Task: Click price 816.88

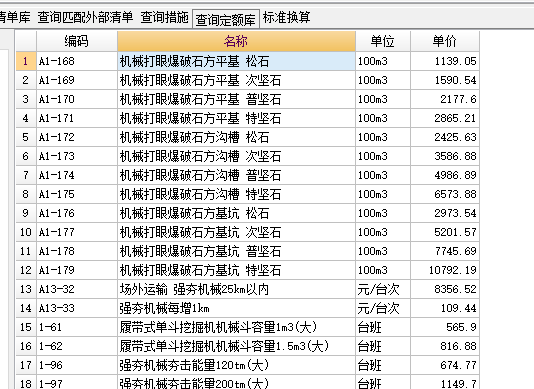Action: click(x=445, y=346)
